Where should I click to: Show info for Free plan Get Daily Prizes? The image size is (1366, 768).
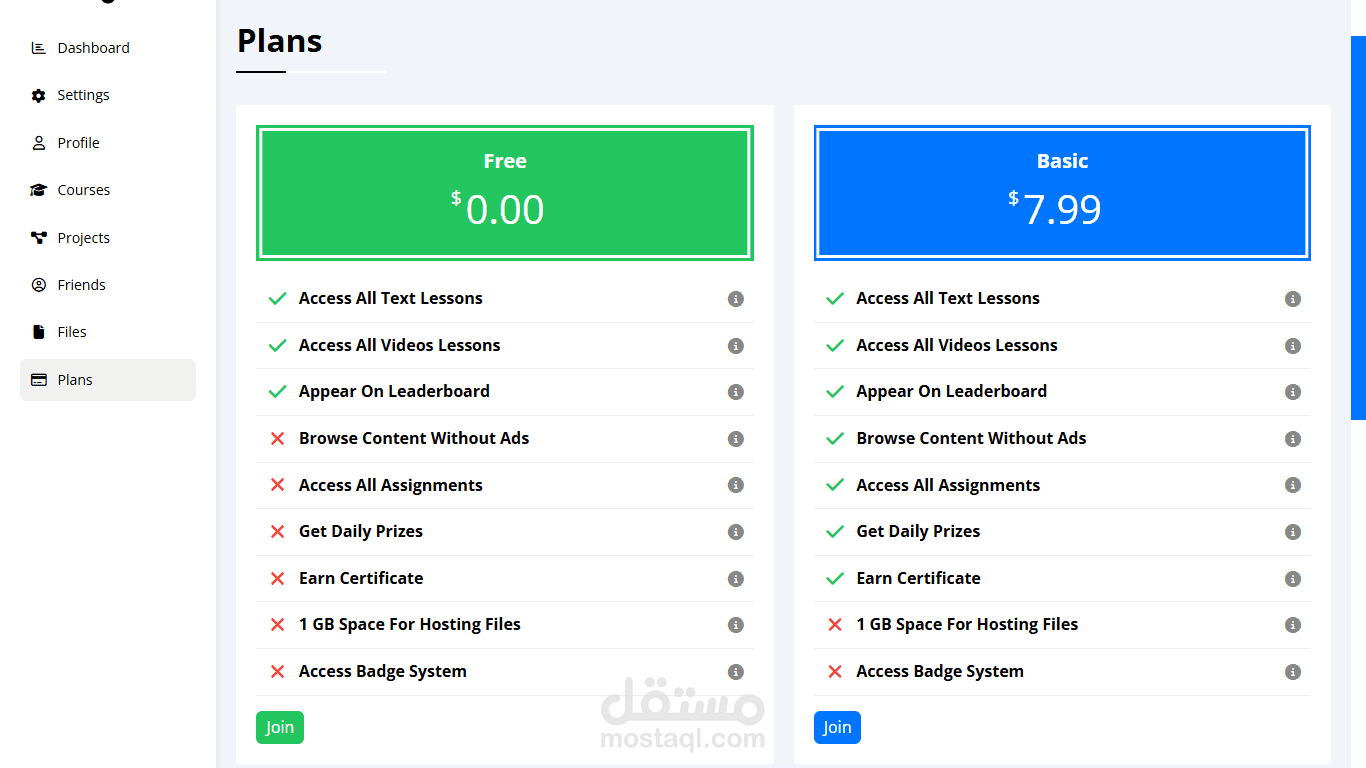[736, 532]
